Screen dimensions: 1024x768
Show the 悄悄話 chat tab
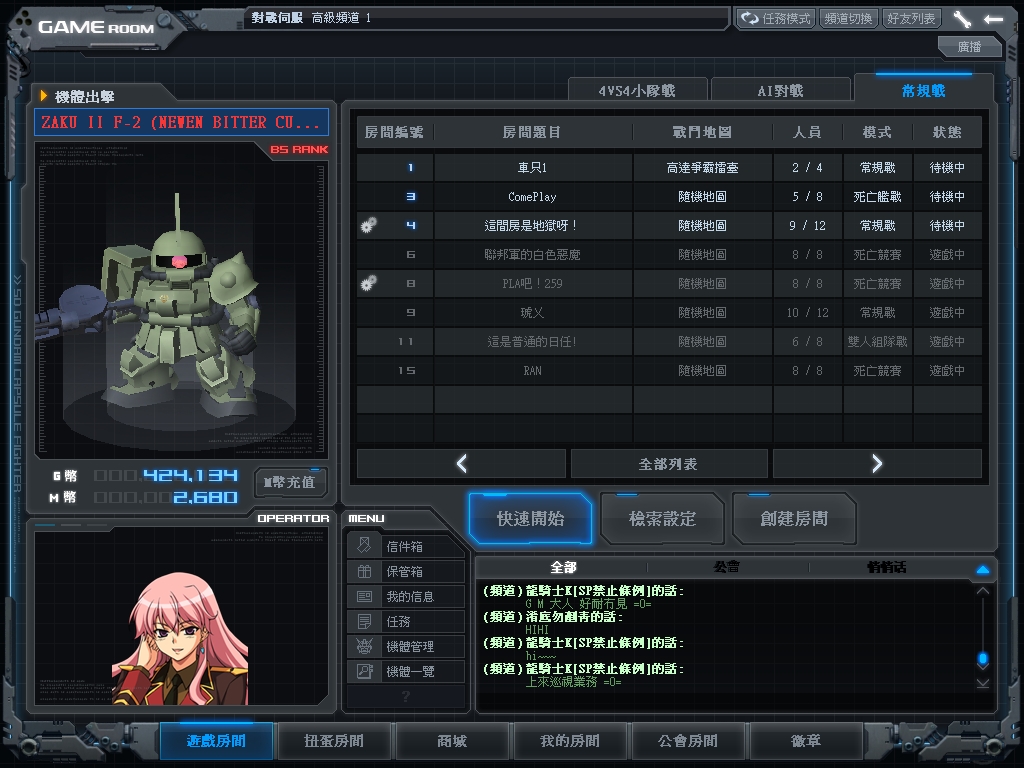pyautogui.click(x=887, y=567)
